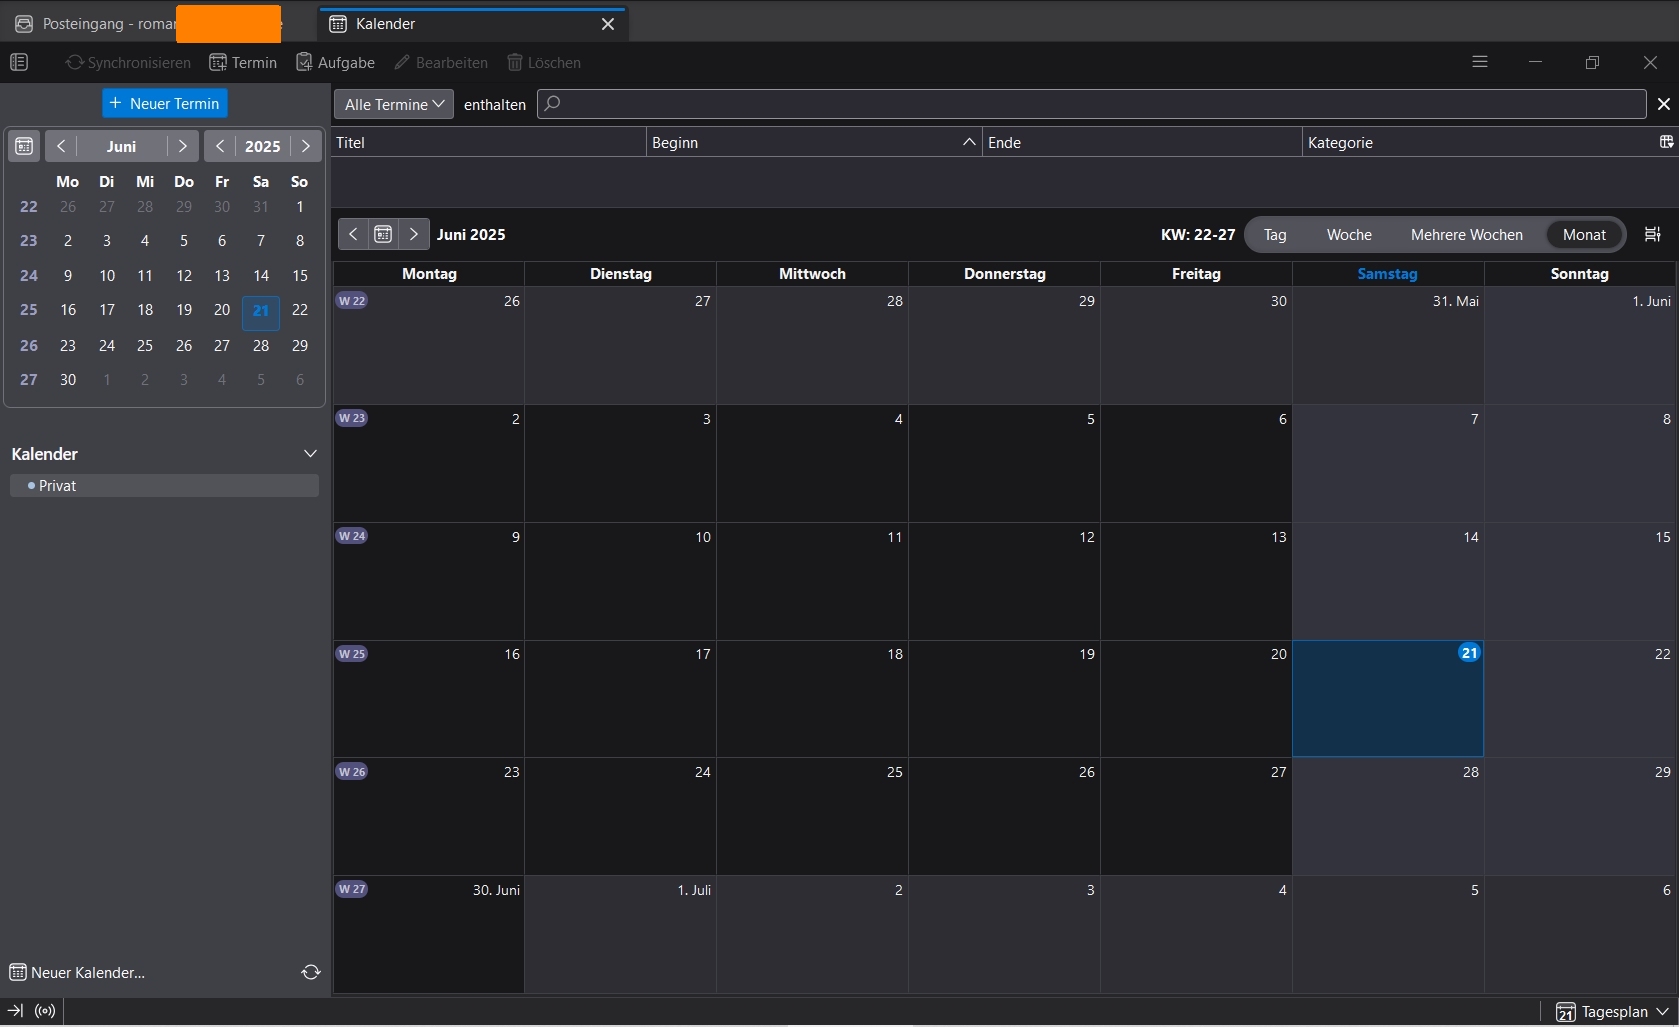Open the application hamburger menu
Screen dimensions: 1679x1027
pos(1480,62)
